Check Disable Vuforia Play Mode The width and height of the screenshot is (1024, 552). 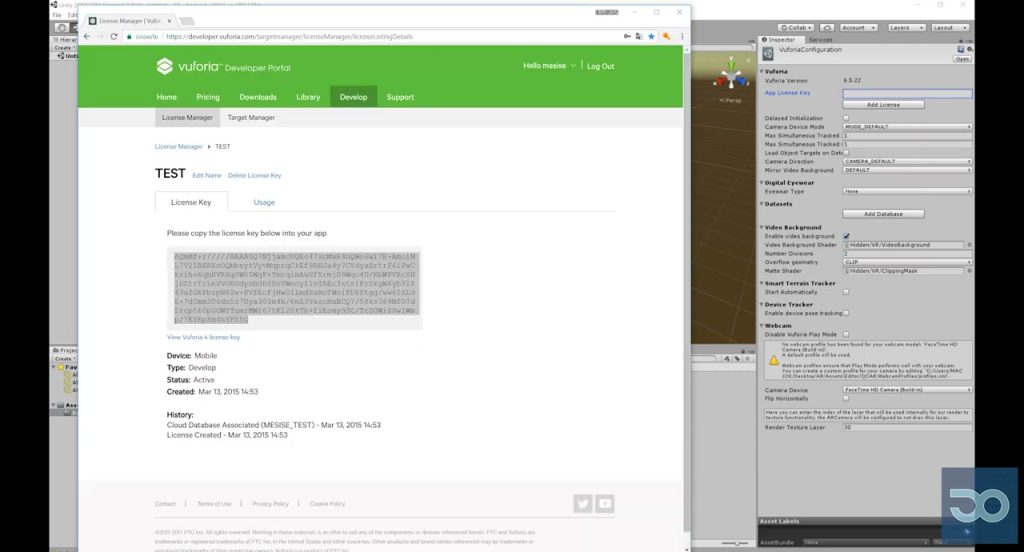(x=846, y=334)
